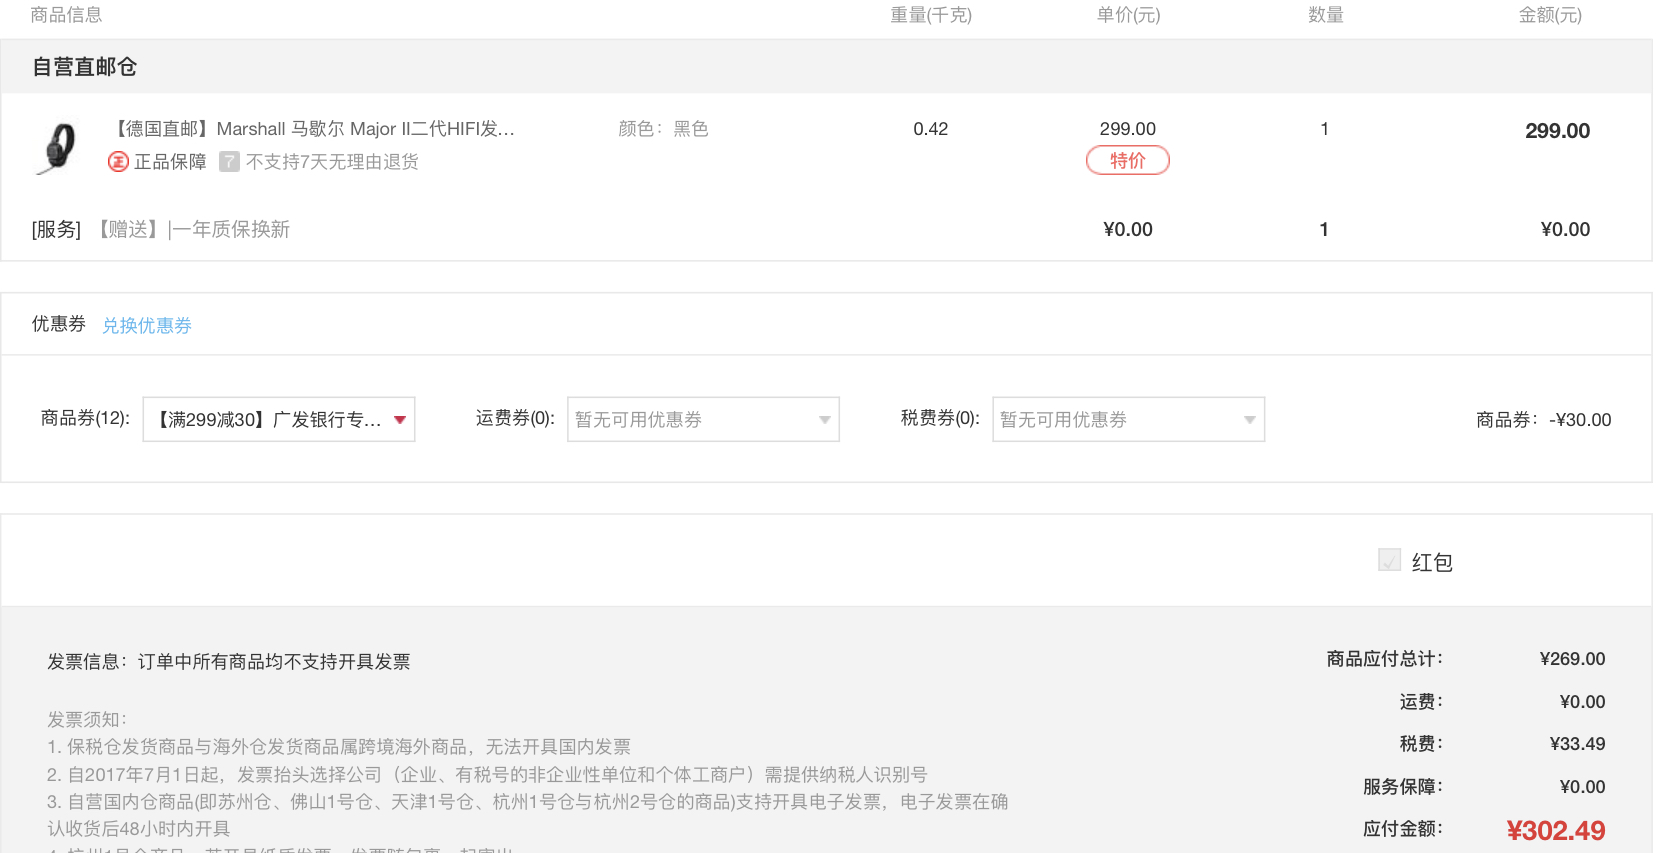The image size is (1668, 853).
Task: Click the 单价(元) column header
Action: [1128, 15]
